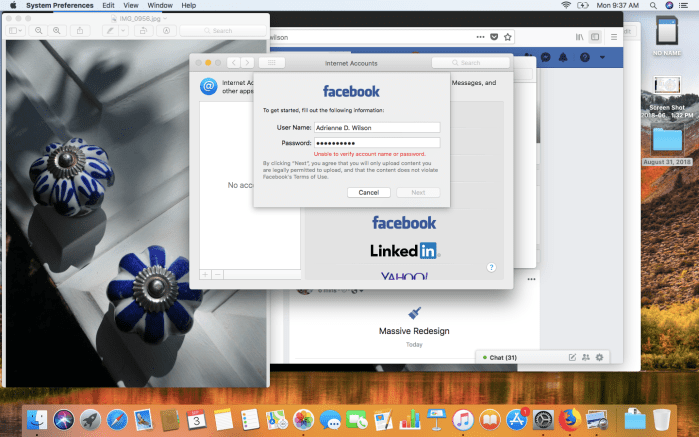Click Show All preferences grid icon
This screenshot has height=437, width=699.
(x=272, y=63)
